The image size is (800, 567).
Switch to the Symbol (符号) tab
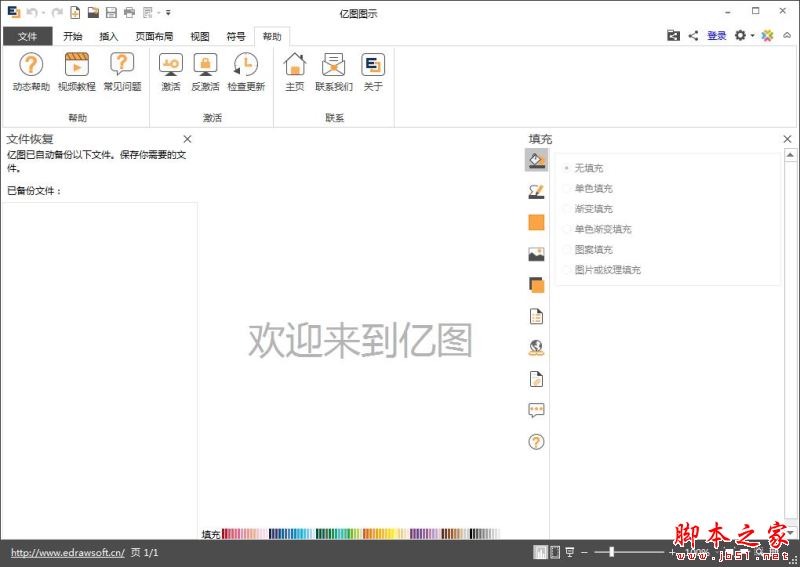236,36
